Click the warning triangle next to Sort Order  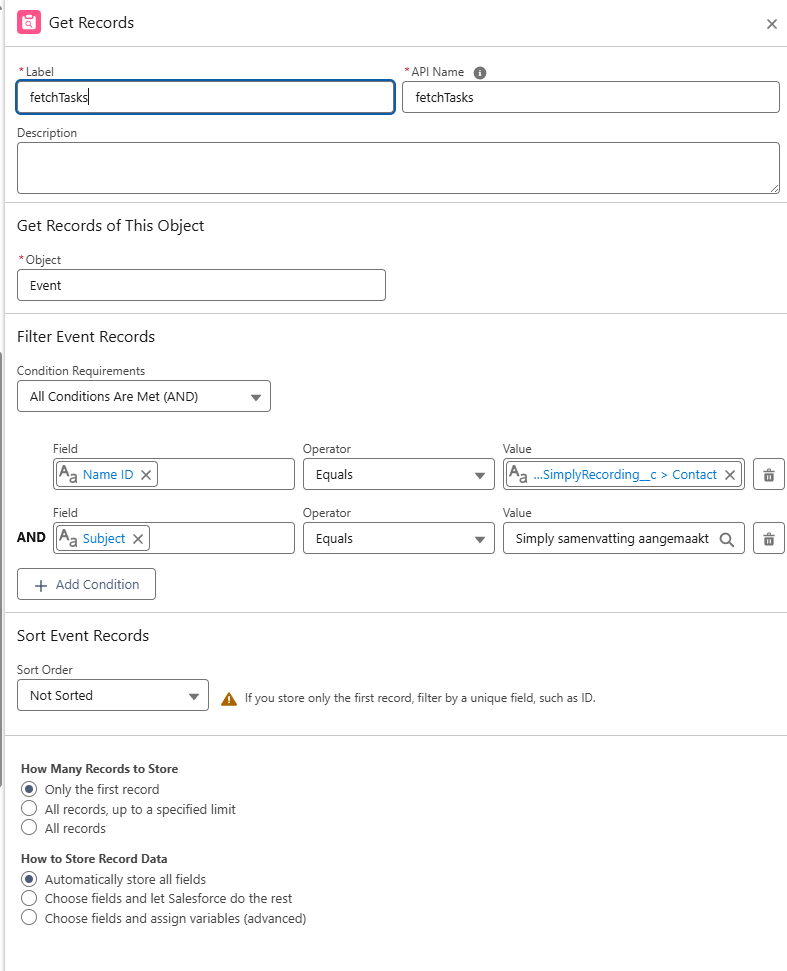point(229,697)
